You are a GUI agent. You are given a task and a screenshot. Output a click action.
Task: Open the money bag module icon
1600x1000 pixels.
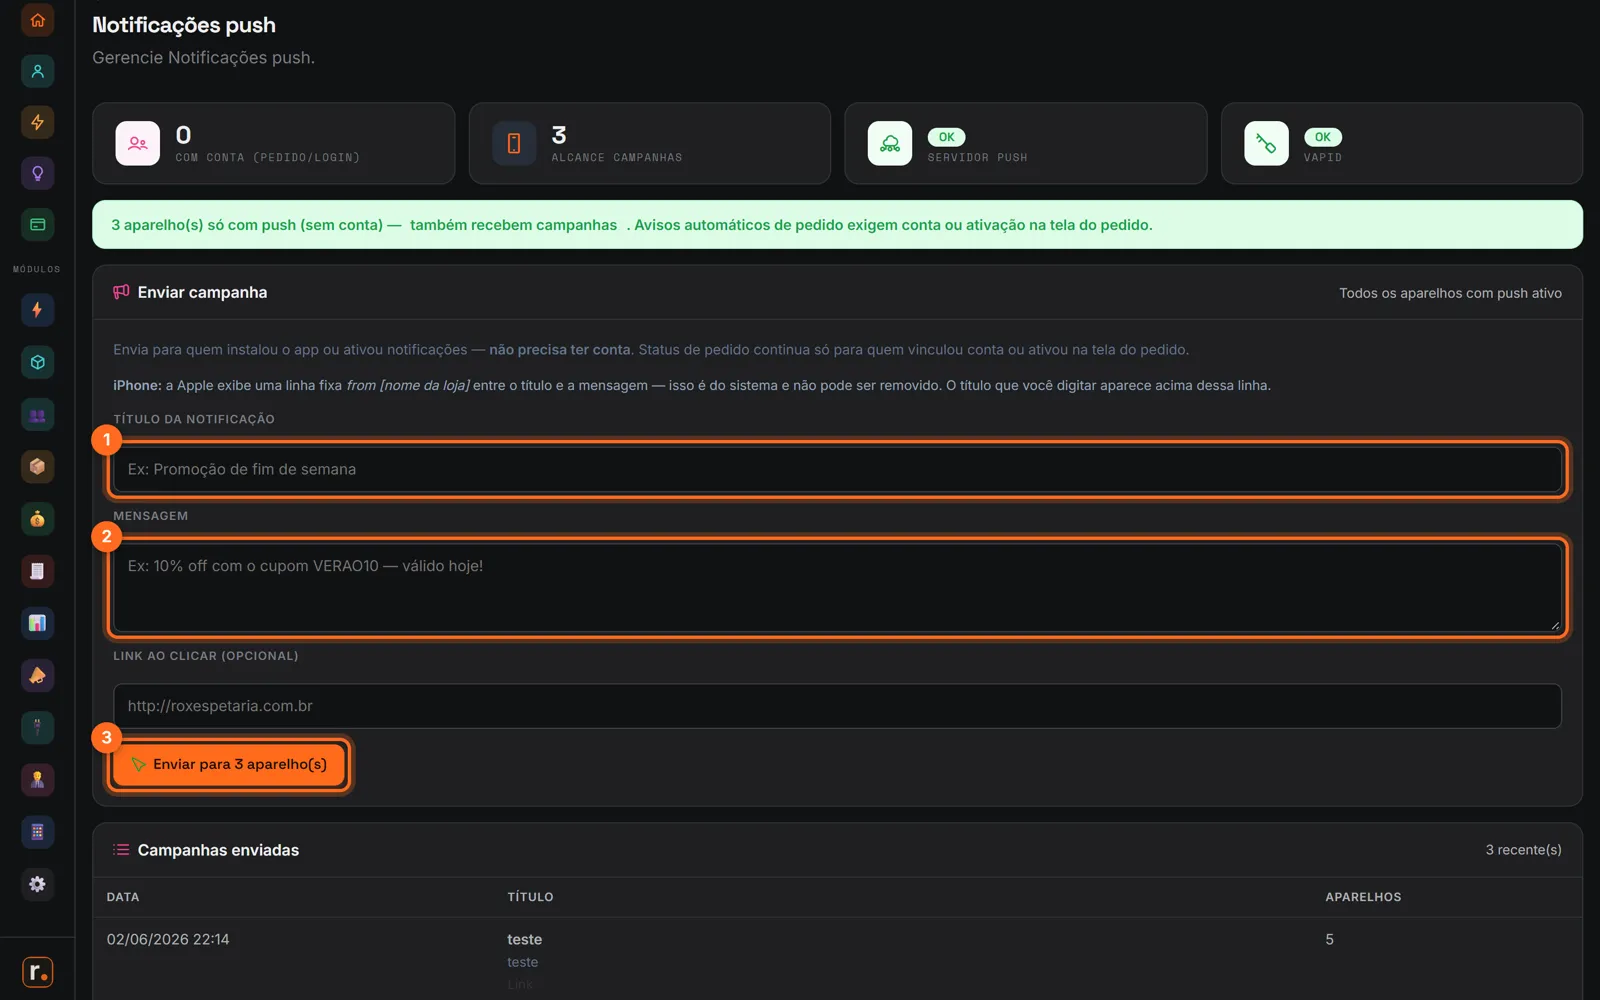pos(37,519)
